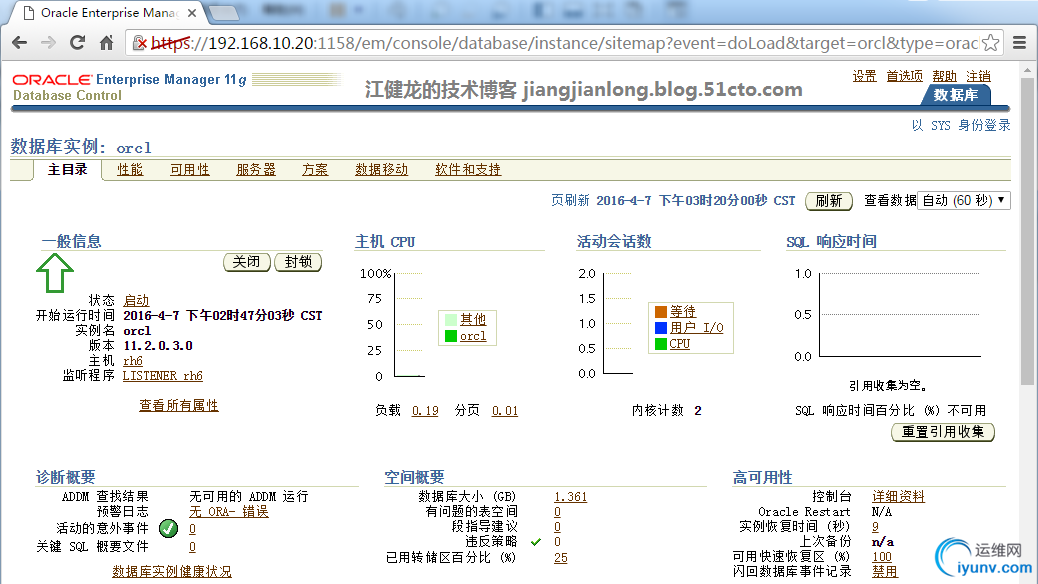The height and width of the screenshot is (584, 1038).
Task: Bookmark this page with the star icon
Action: (990, 43)
